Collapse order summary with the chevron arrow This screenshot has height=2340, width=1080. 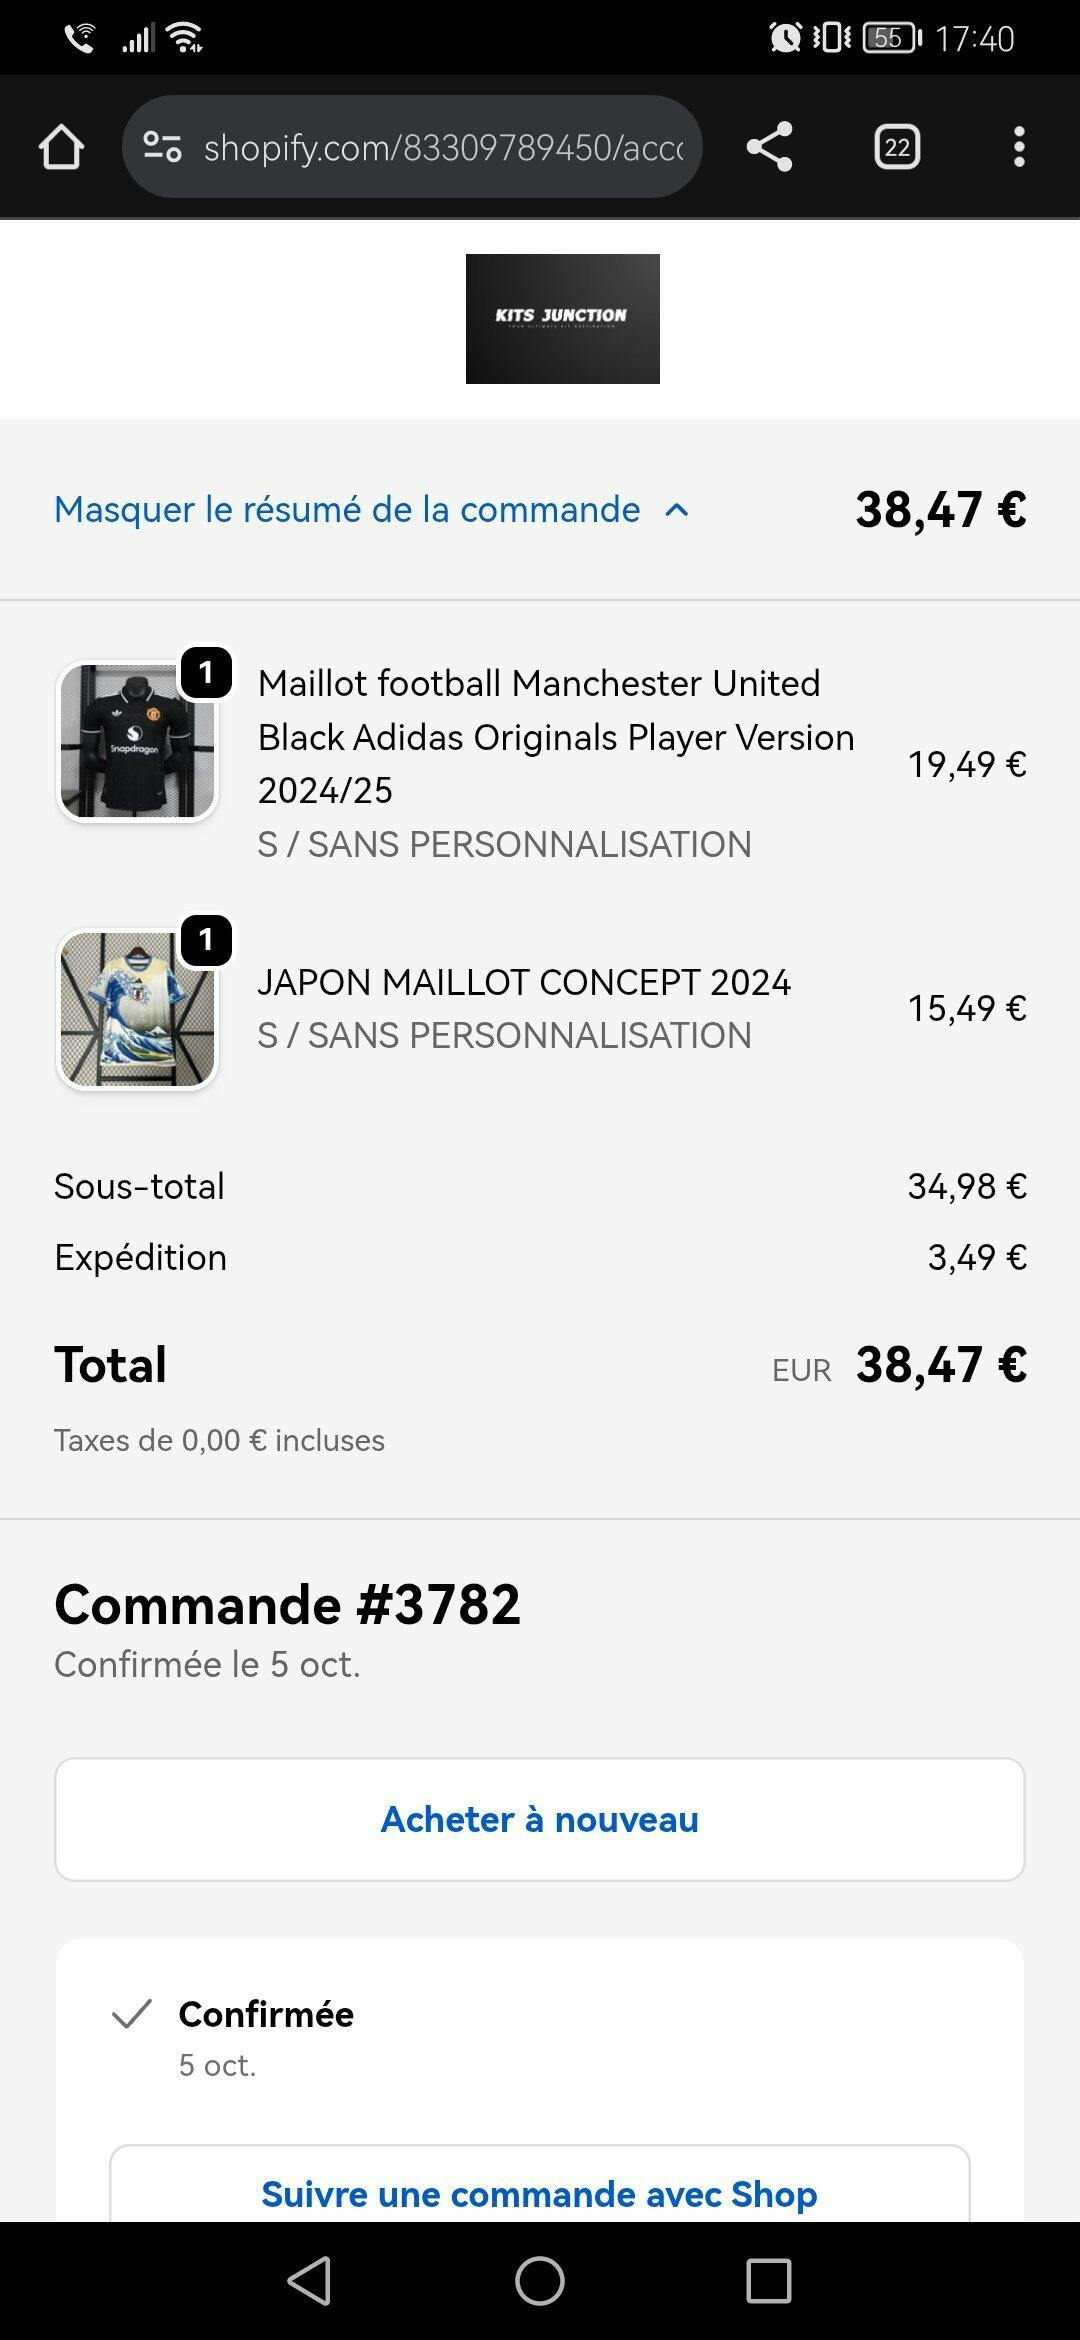coord(677,510)
